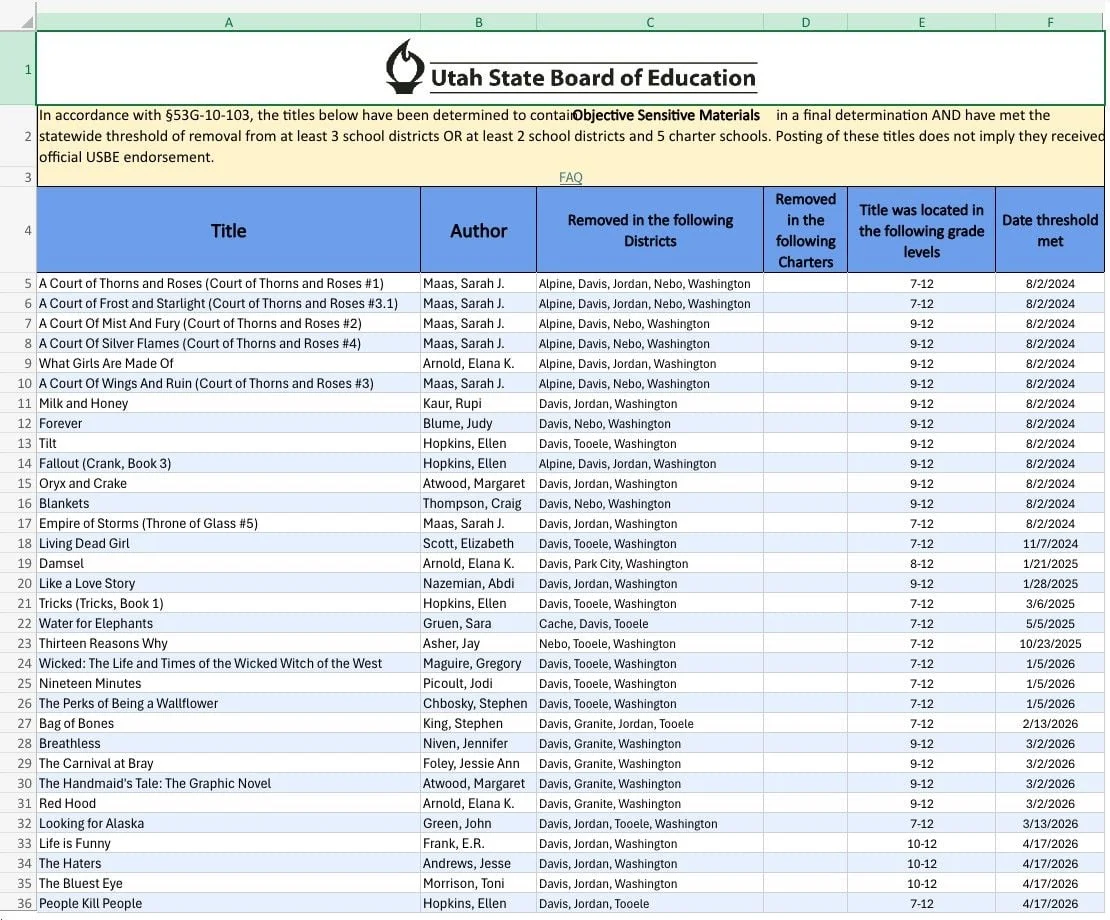Click cell 'What Girls Are Made Of'
The height and width of the screenshot is (920, 1110).
(x=228, y=363)
